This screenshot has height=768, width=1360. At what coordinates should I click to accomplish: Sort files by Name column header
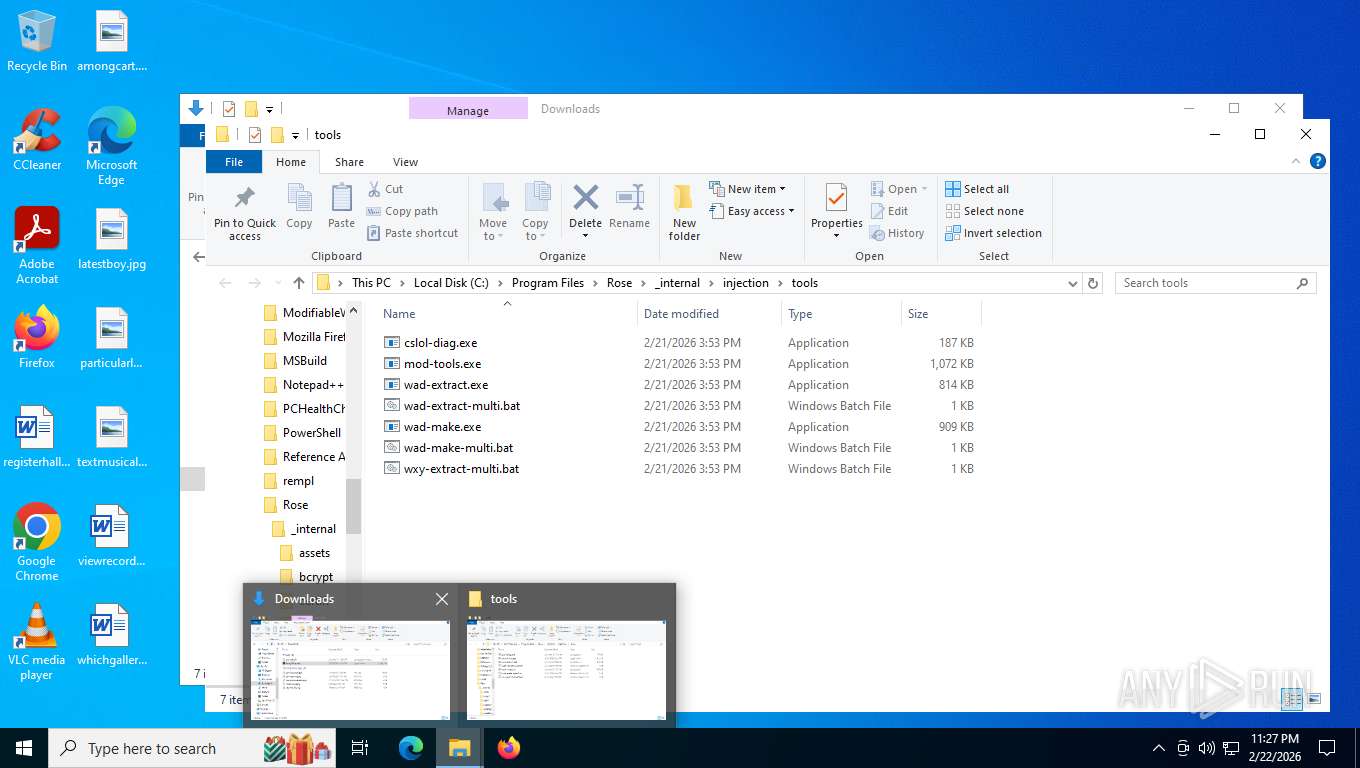507,314
